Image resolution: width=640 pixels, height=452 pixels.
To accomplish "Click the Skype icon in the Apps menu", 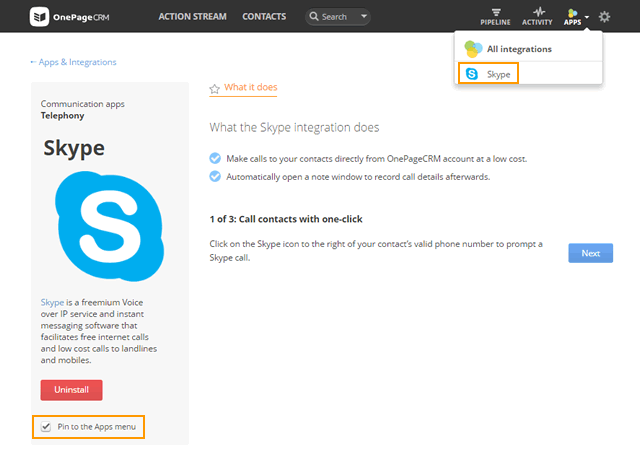I will coord(472,74).
